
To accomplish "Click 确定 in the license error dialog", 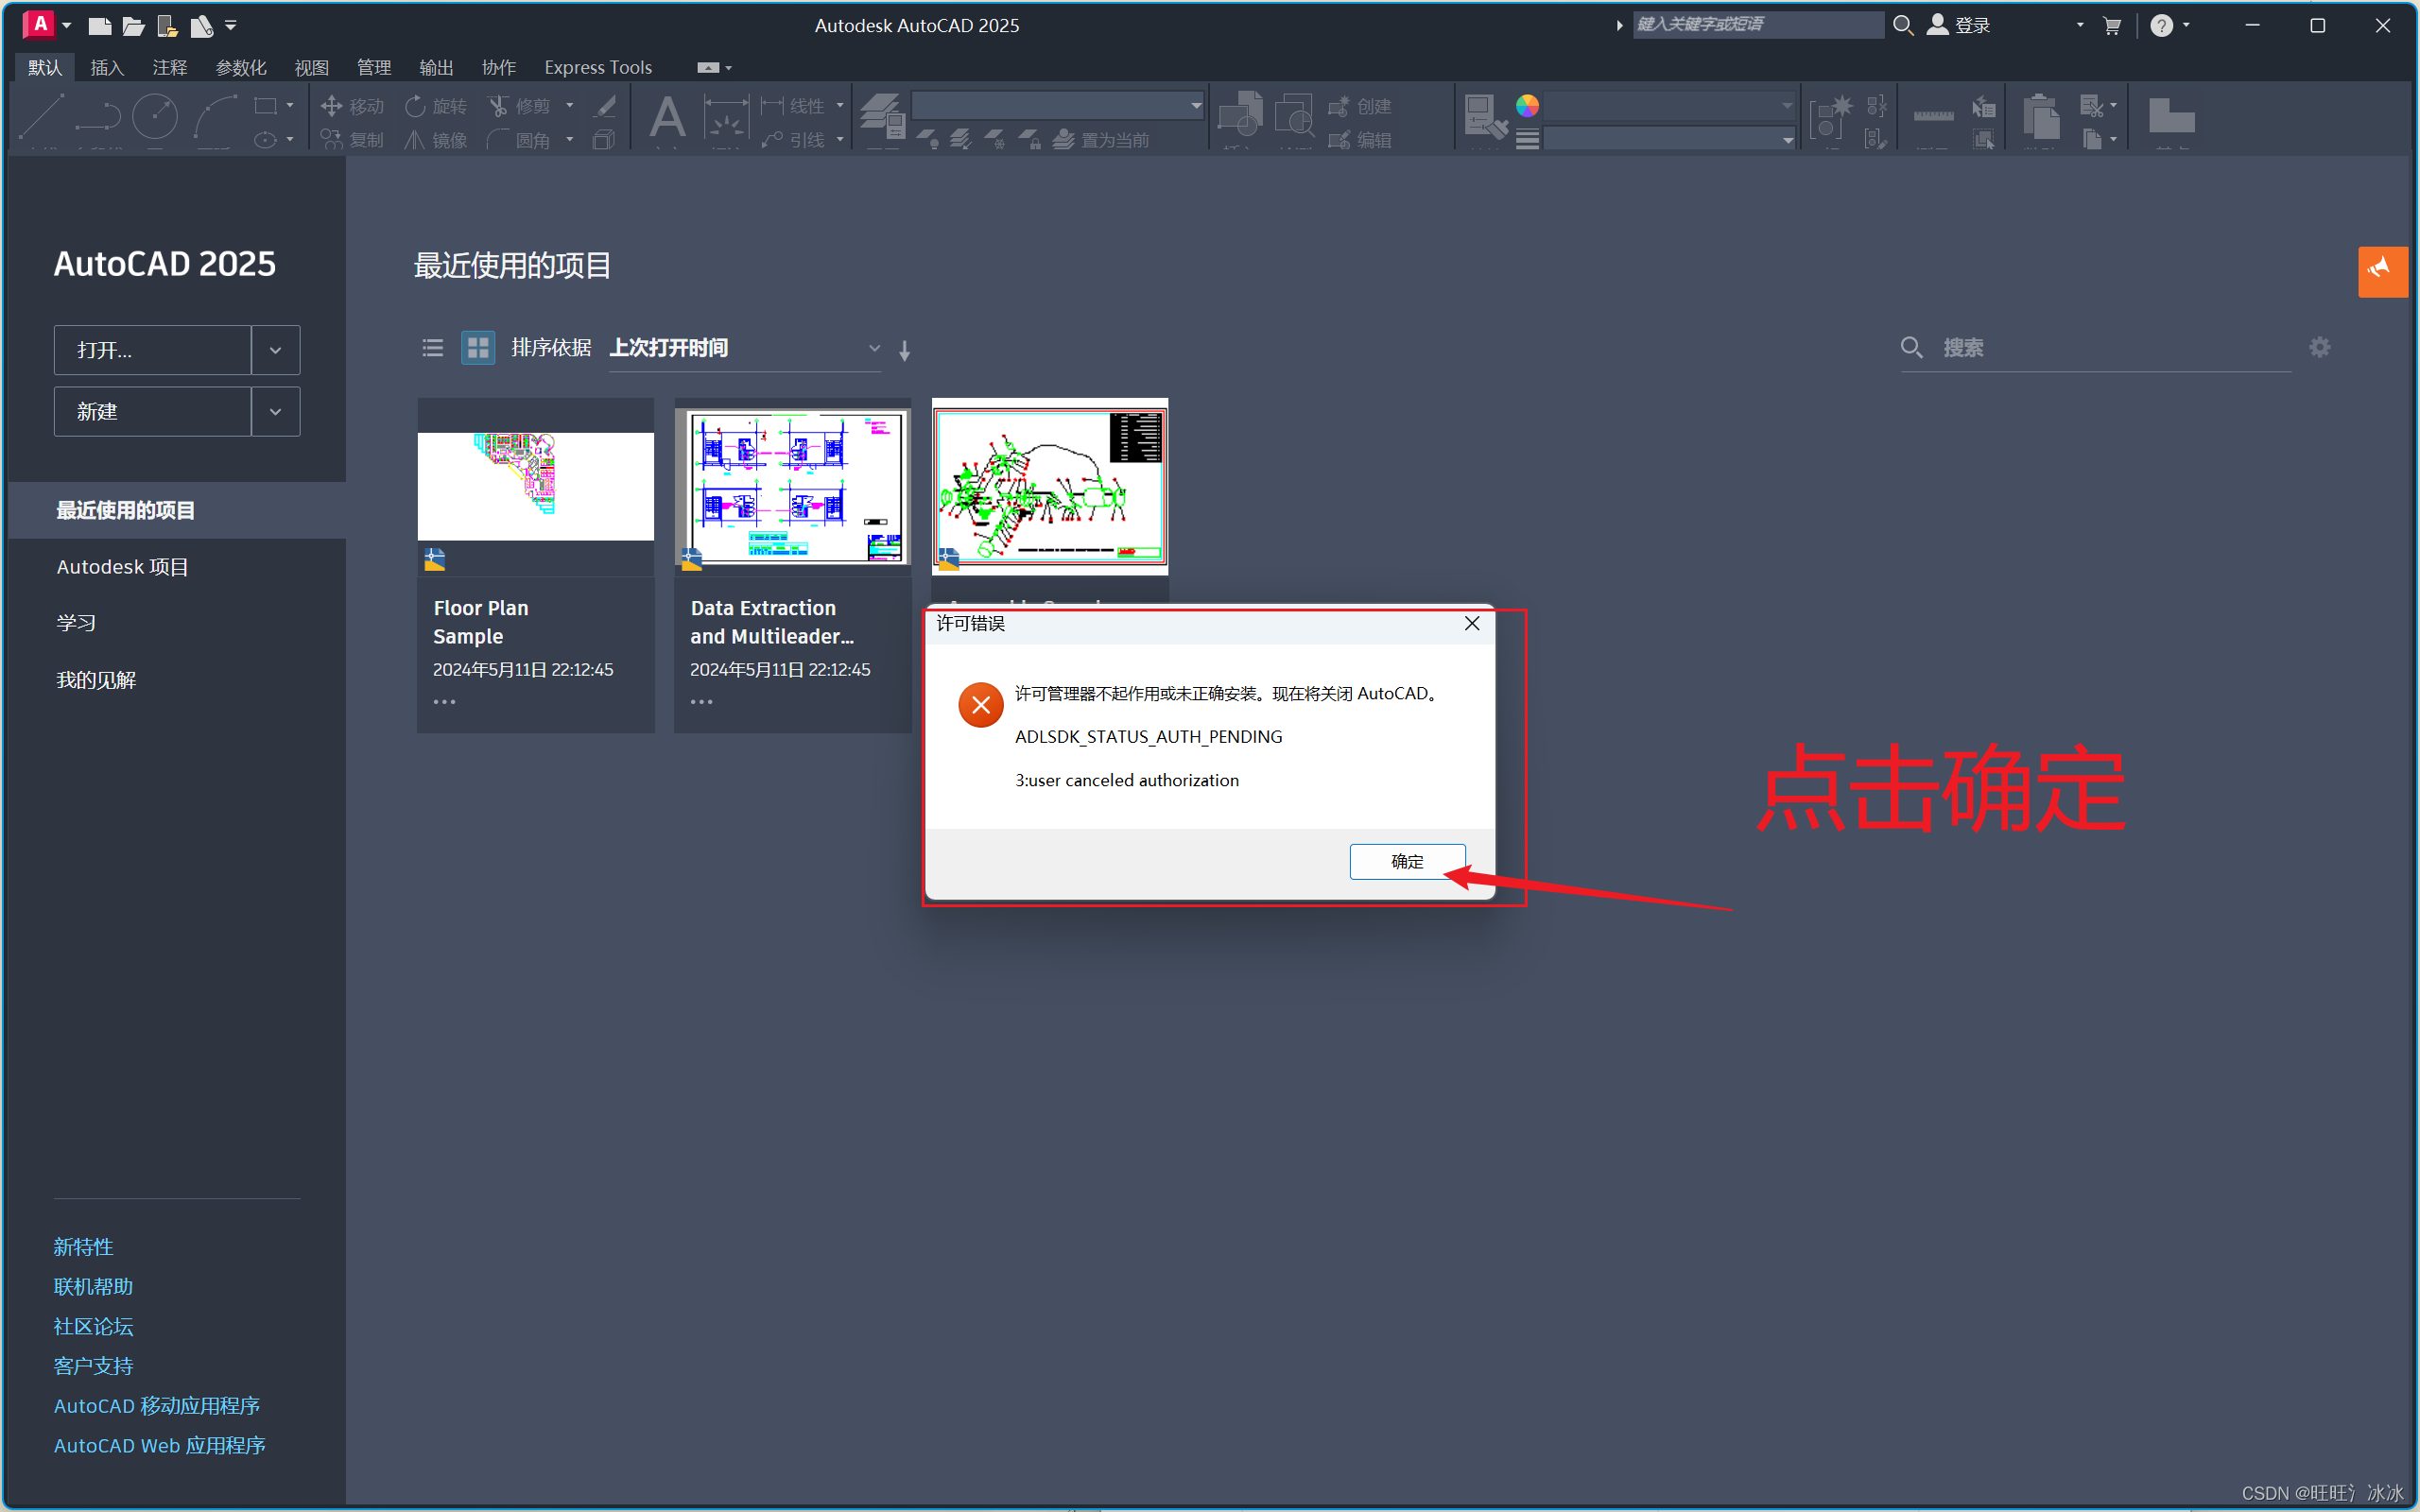I will click(x=1407, y=861).
